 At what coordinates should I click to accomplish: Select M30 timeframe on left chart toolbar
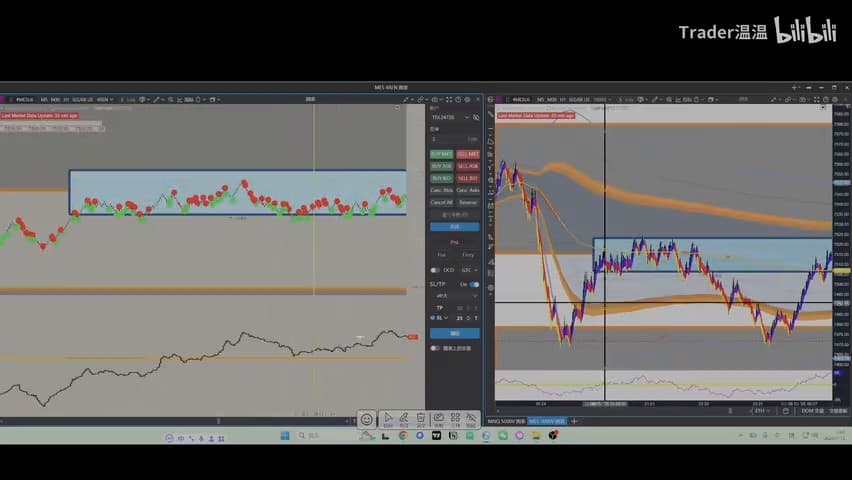55,100
